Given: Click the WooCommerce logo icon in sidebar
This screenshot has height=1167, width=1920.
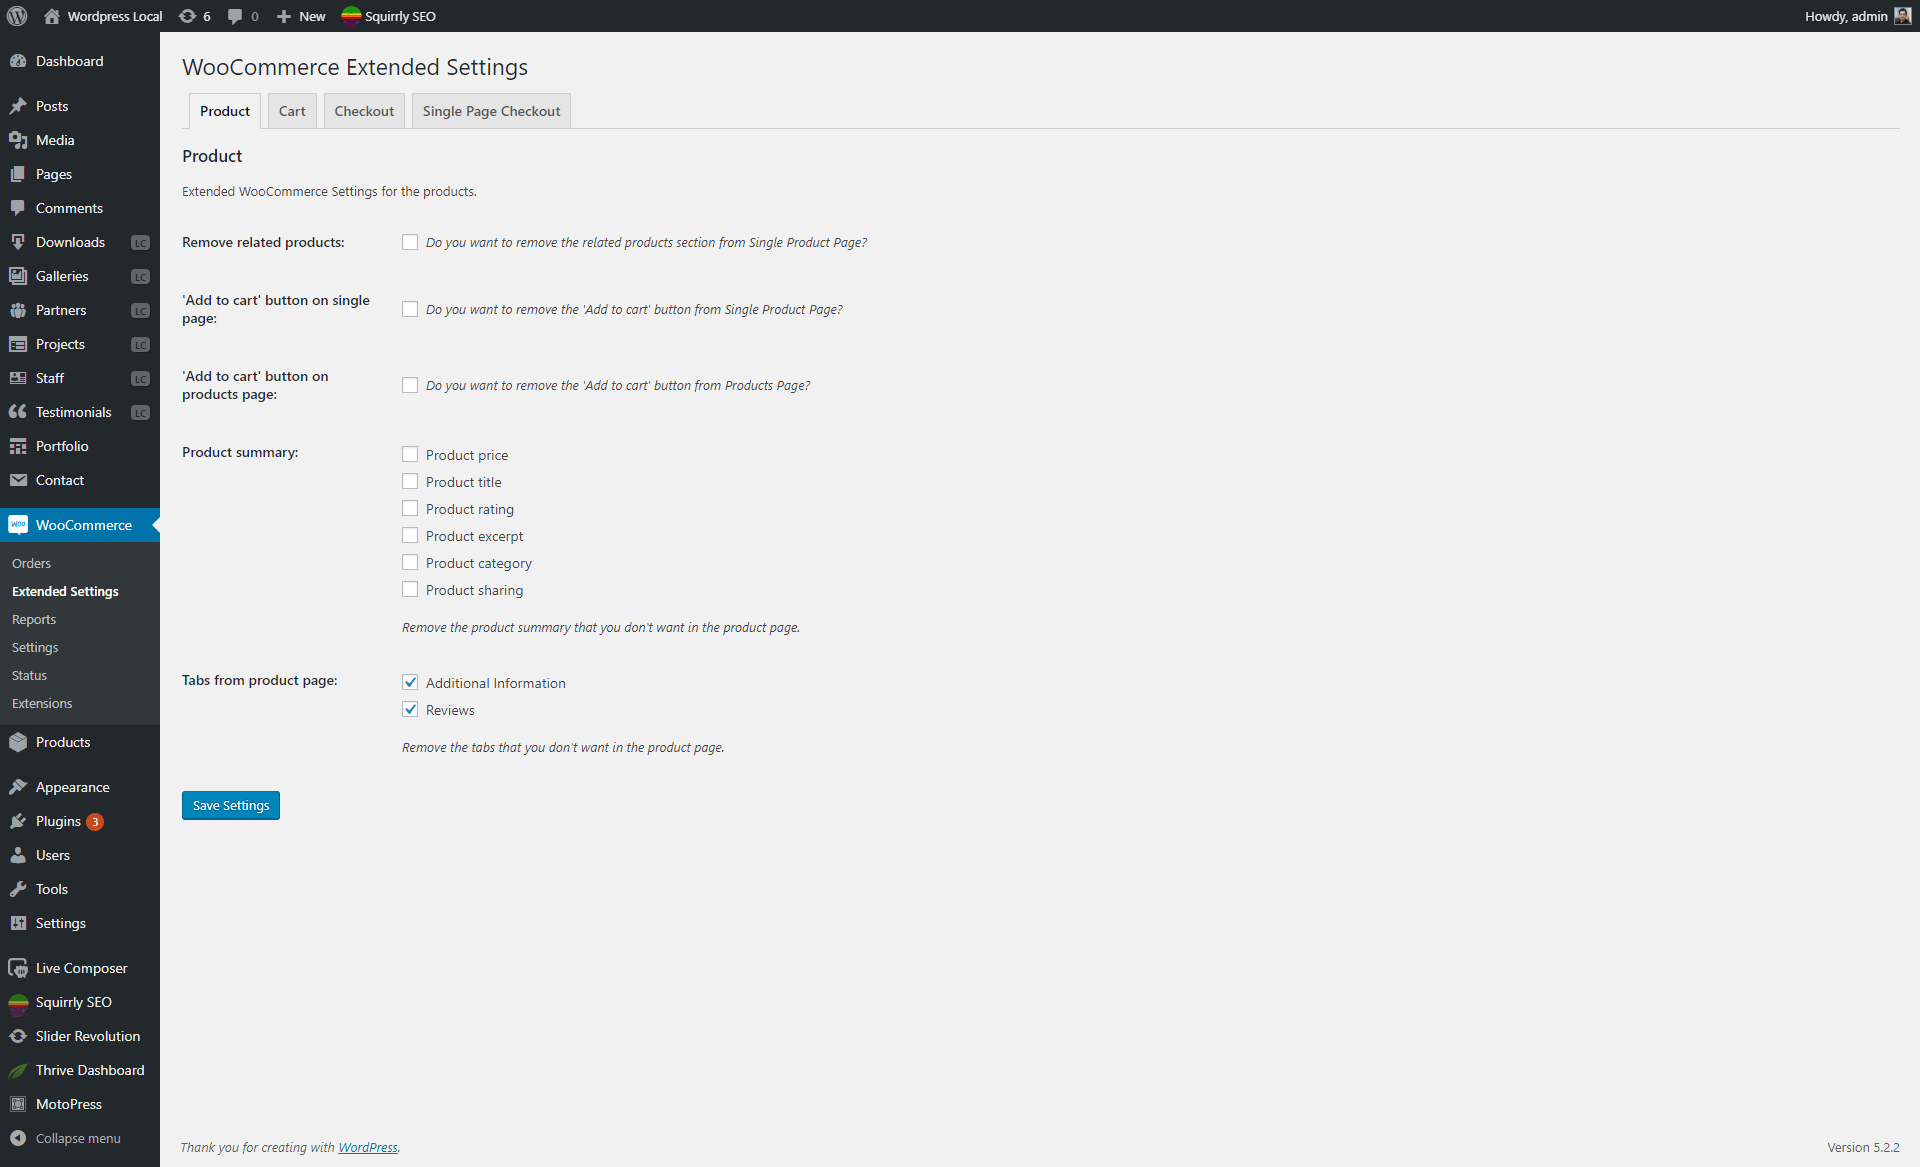Looking at the screenshot, I should coord(18,525).
